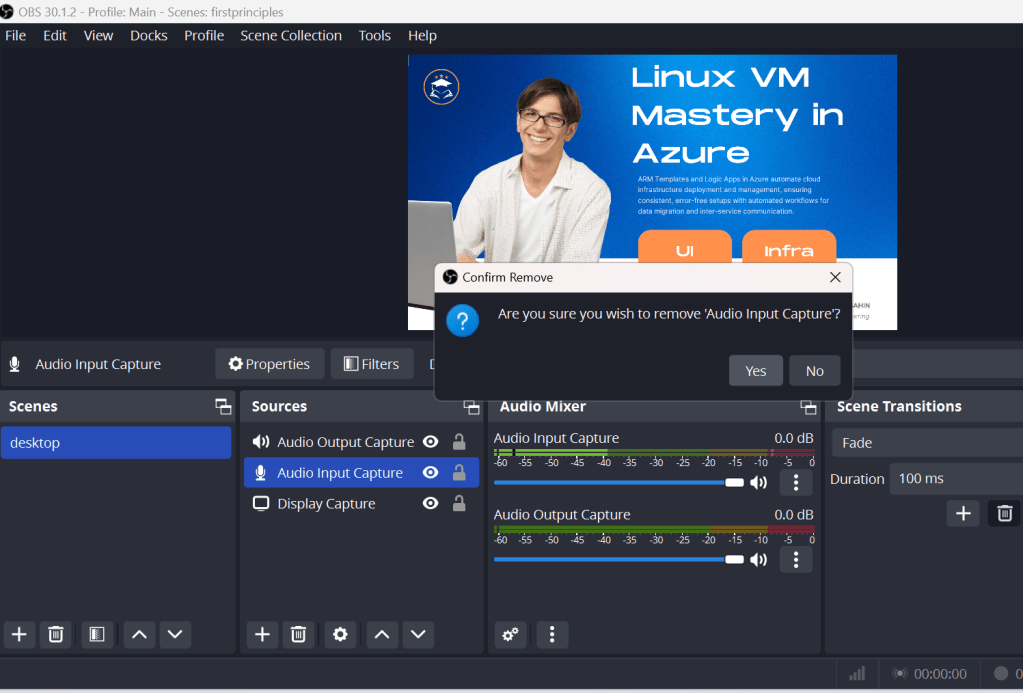Open the File menu
Image resolution: width=1023 pixels, height=693 pixels.
(16, 35)
